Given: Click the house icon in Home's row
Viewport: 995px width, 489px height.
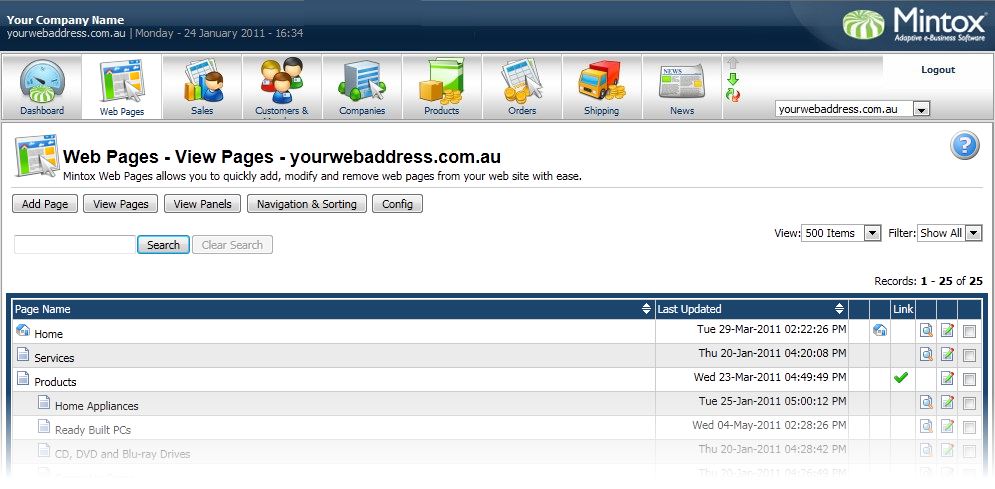Looking at the screenshot, I should 880,330.
